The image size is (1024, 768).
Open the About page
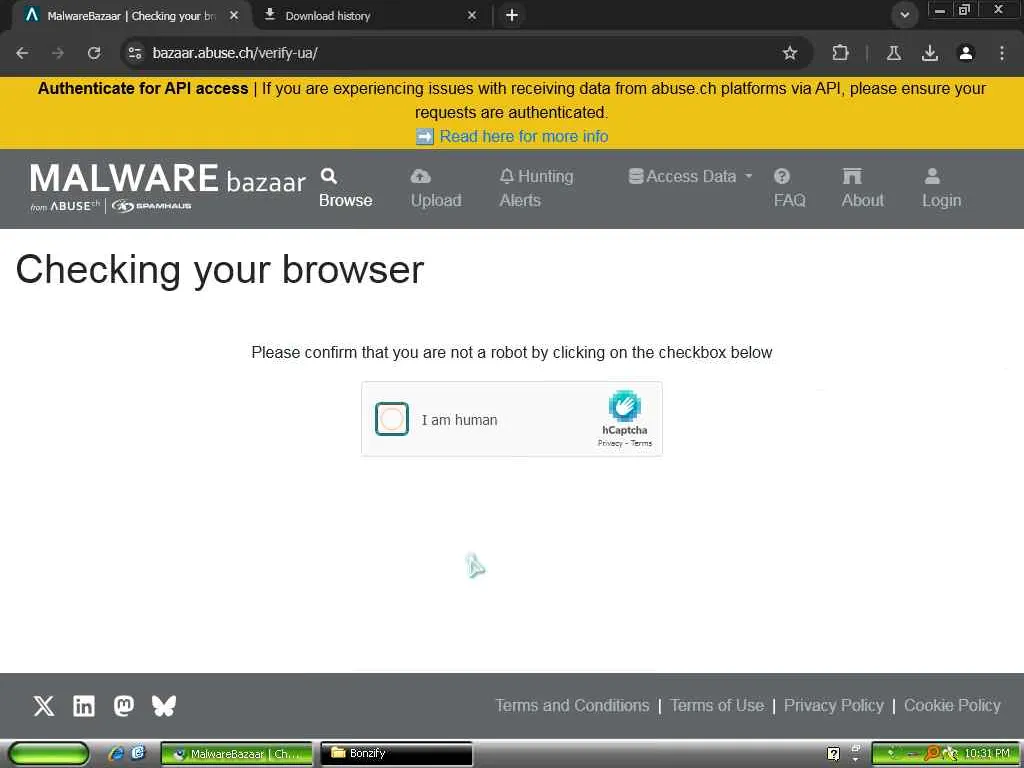pos(862,188)
